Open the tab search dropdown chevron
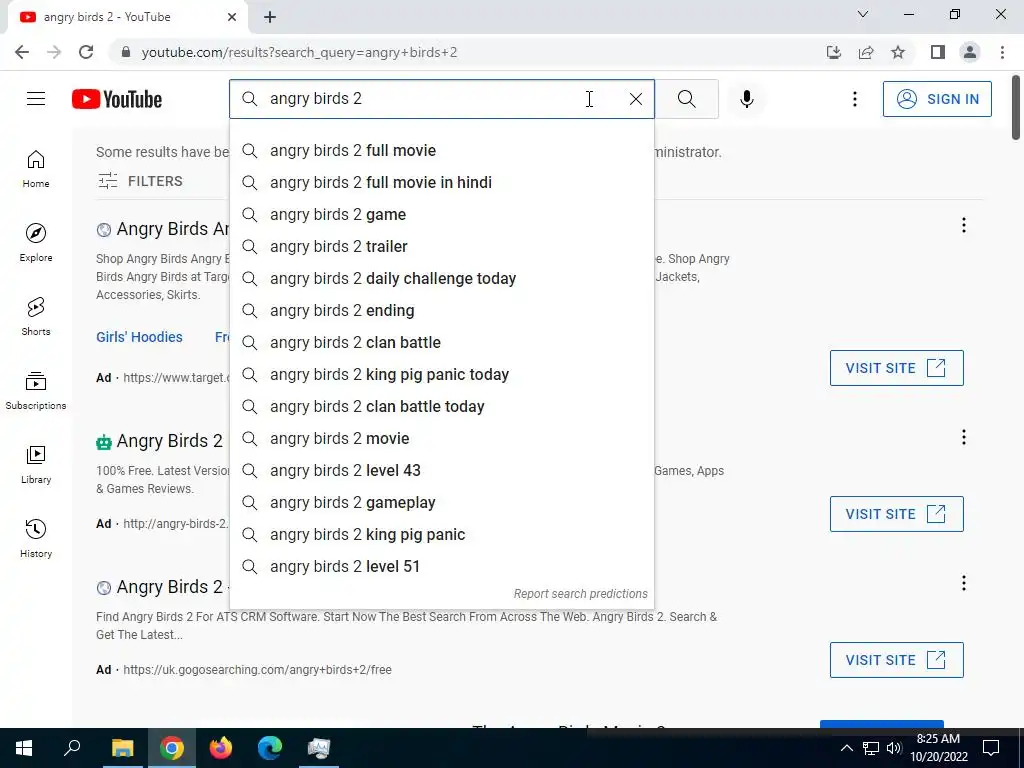The image size is (1024, 768). coord(863,14)
